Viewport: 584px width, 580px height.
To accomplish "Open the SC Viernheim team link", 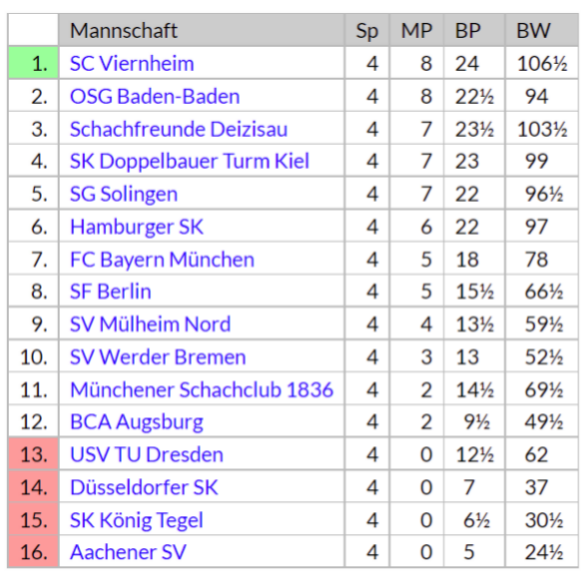I will [x=132, y=63].
